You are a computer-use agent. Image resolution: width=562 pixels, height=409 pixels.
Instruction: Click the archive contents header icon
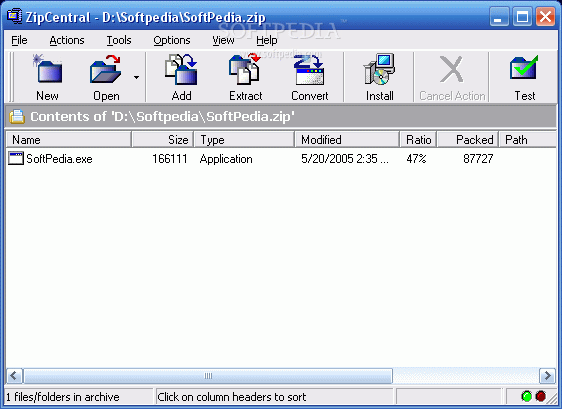point(17,116)
